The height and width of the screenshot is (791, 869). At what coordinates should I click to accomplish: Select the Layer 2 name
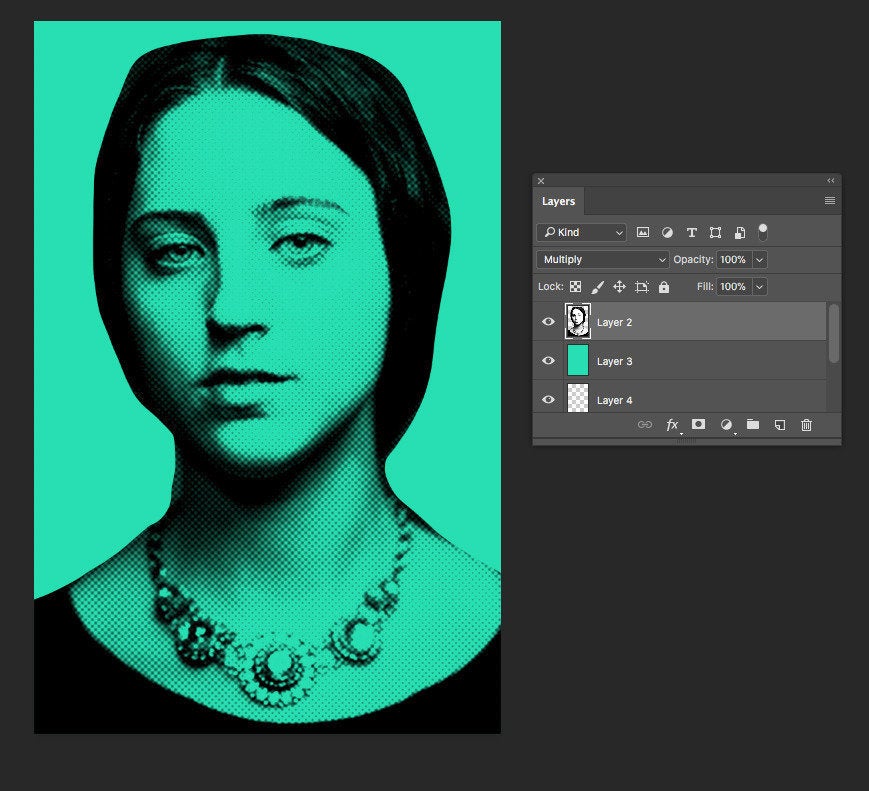[614, 322]
